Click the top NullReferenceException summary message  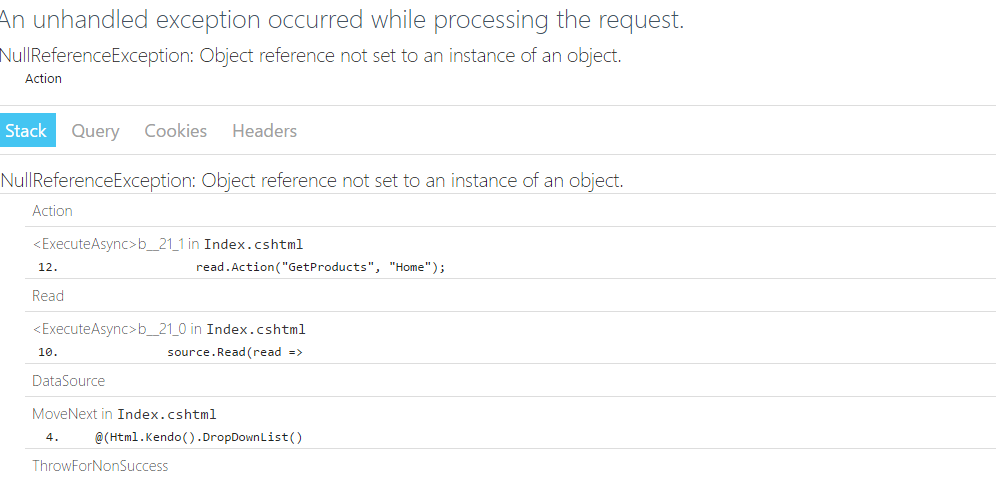pyautogui.click(x=310, y=56)
